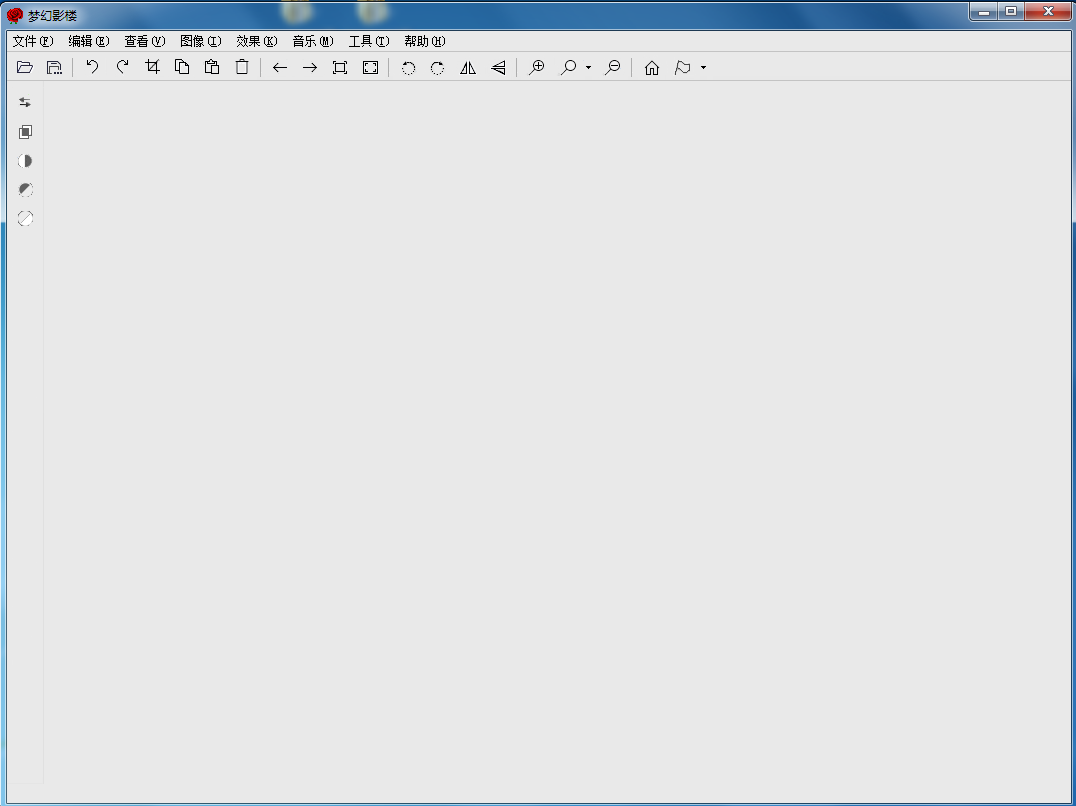The height and width of the screenshot is (806, 1076).
Task: Click the rose application icon in title bar
Action: [14, 15]
